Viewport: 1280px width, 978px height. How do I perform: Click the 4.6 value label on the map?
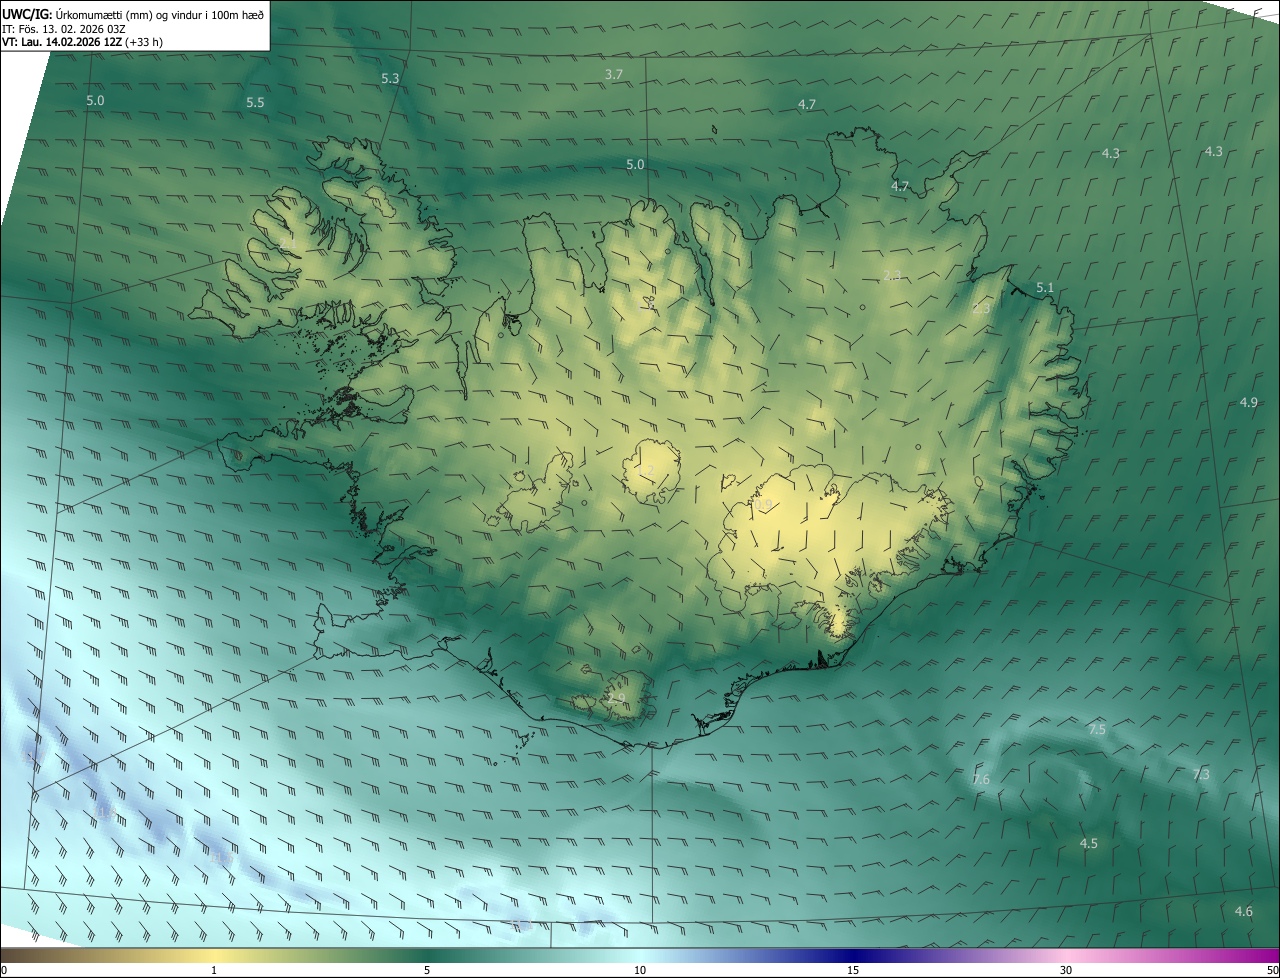(x=1244, y=911)
